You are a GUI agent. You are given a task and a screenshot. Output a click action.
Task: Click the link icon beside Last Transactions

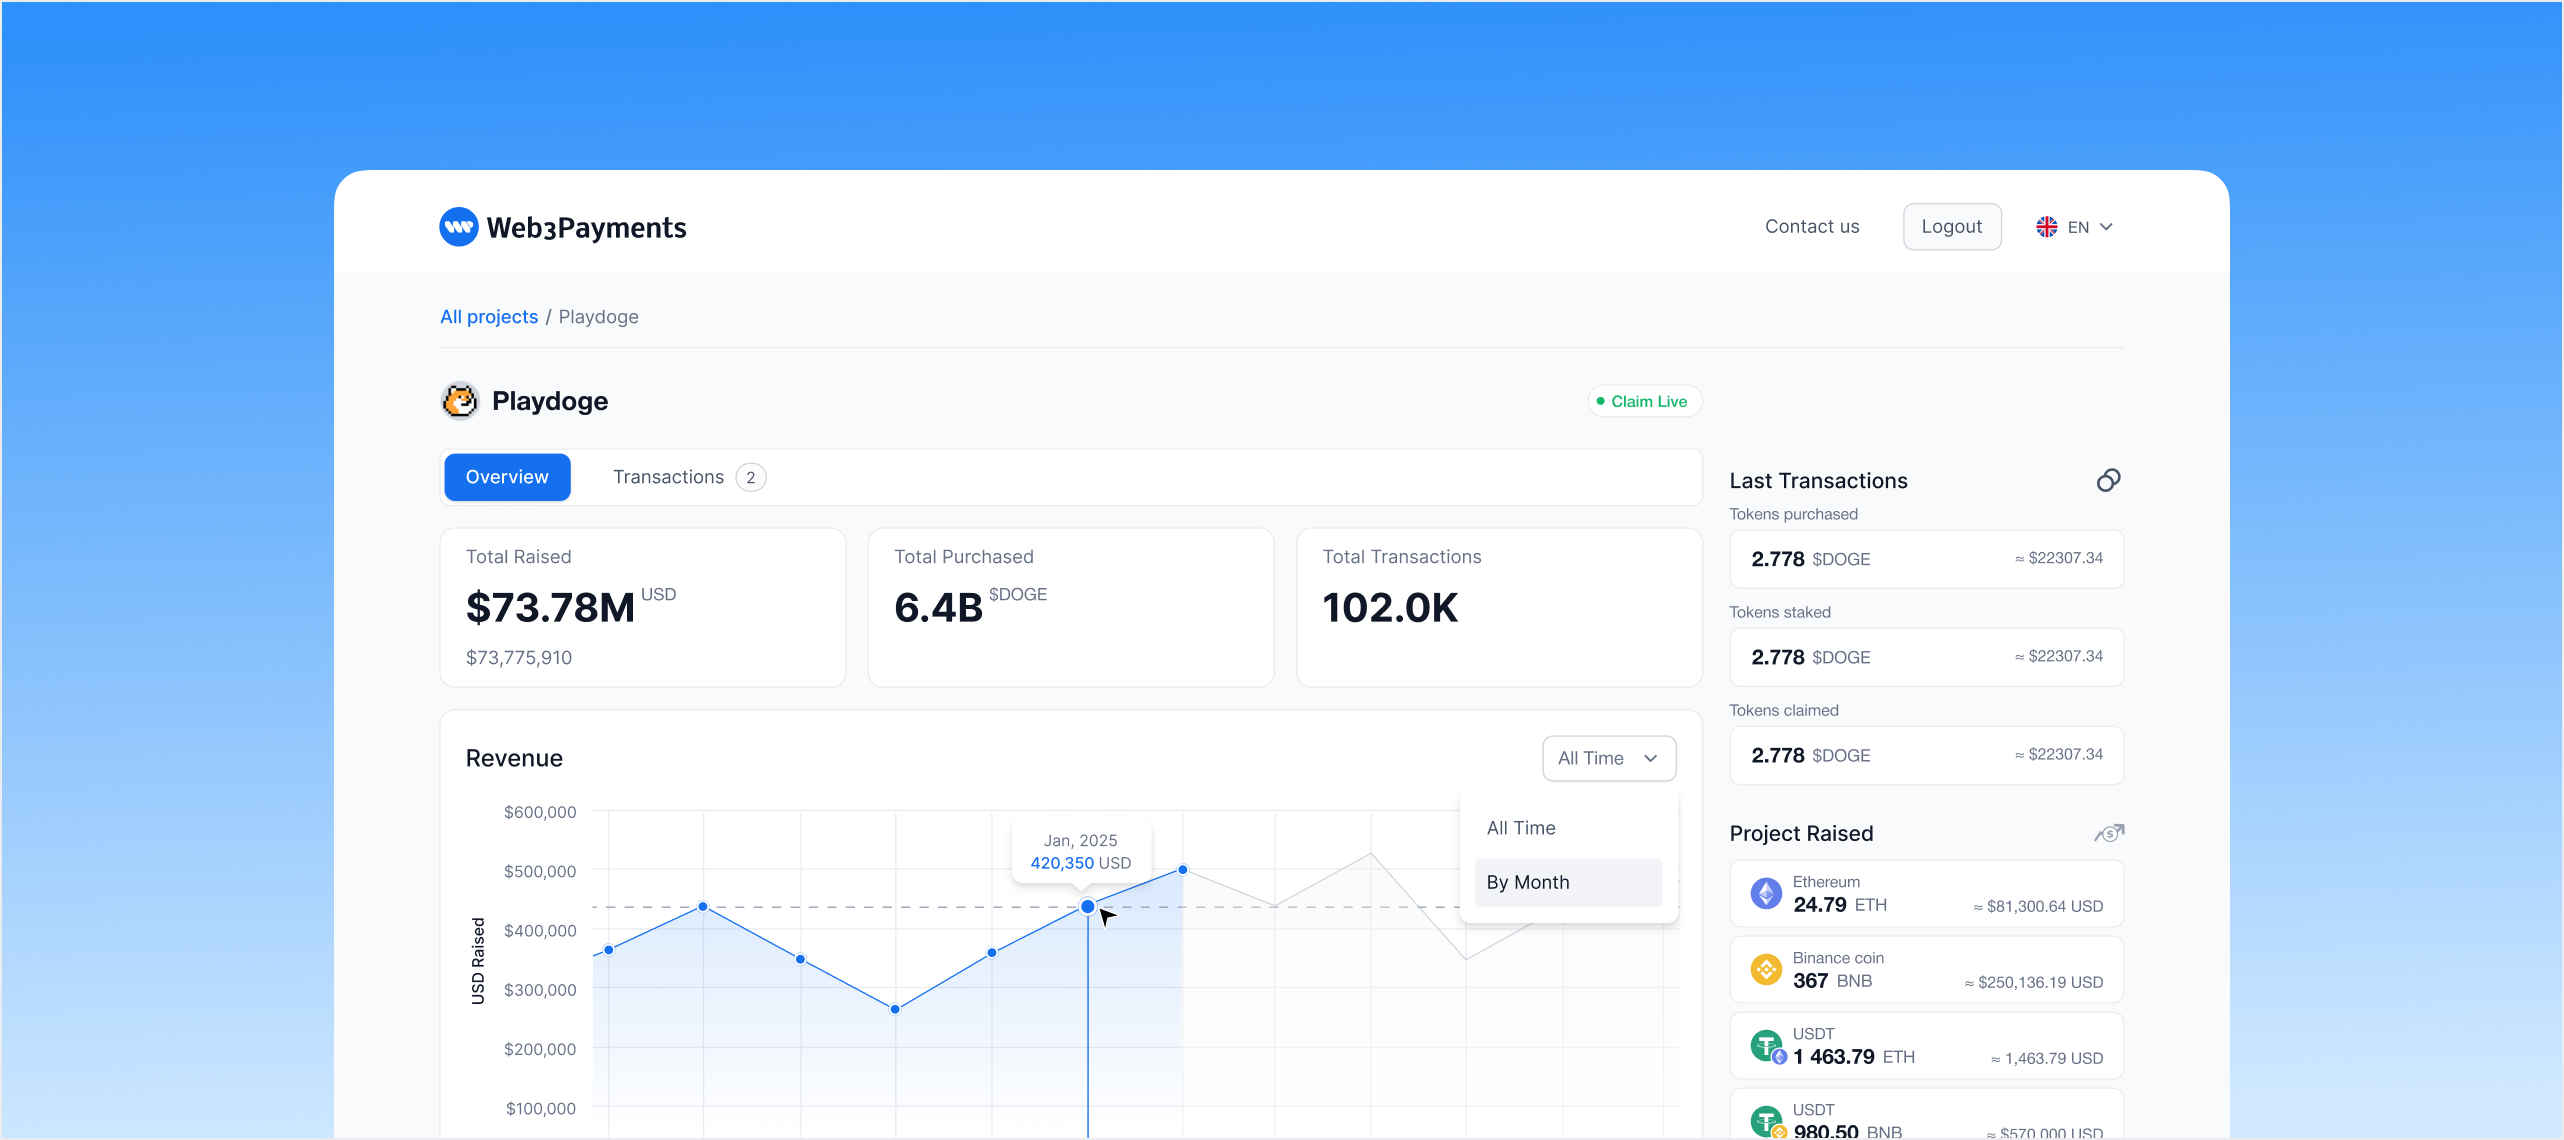click(2108, 481)
